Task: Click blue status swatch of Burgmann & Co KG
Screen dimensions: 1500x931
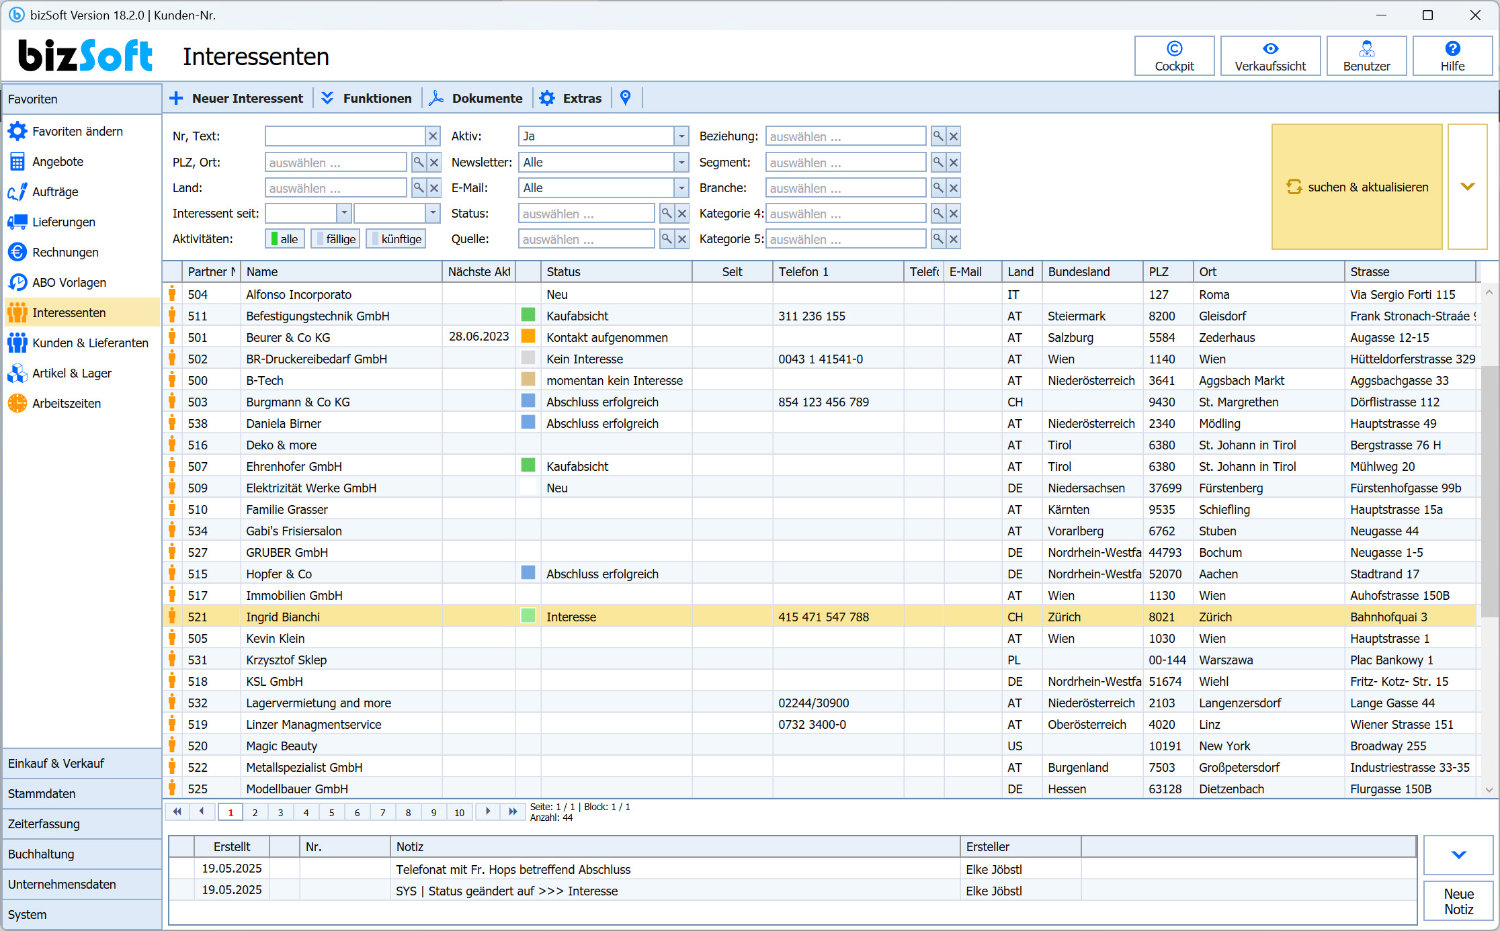Action: [x=528, y=401]
